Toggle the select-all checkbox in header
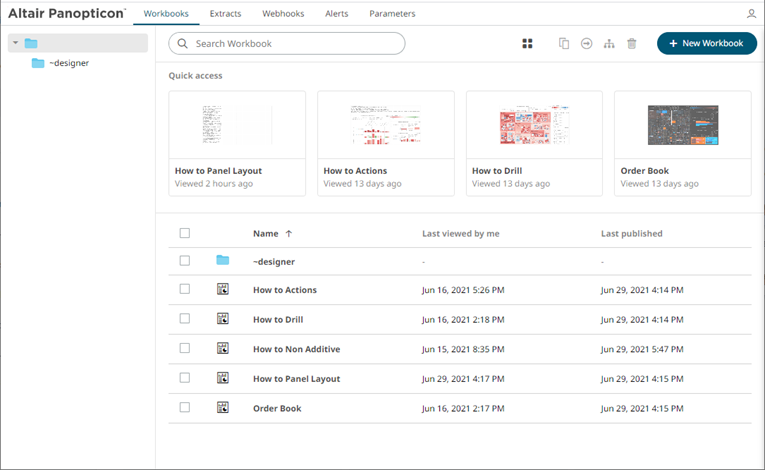The image size is (765, 470). [184, 233]
